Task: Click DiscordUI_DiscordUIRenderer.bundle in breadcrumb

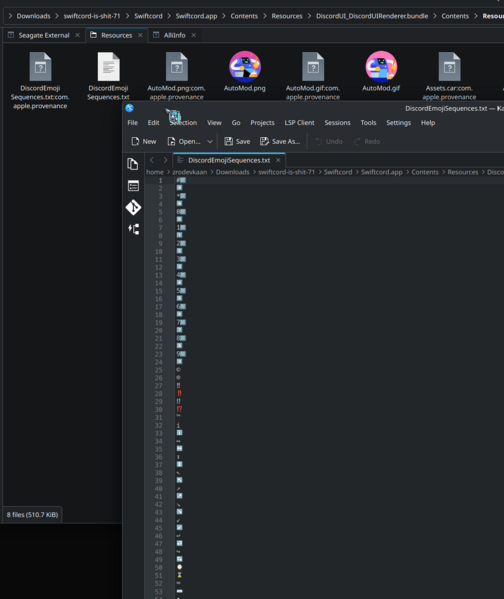Action: [x=372, y=16]
